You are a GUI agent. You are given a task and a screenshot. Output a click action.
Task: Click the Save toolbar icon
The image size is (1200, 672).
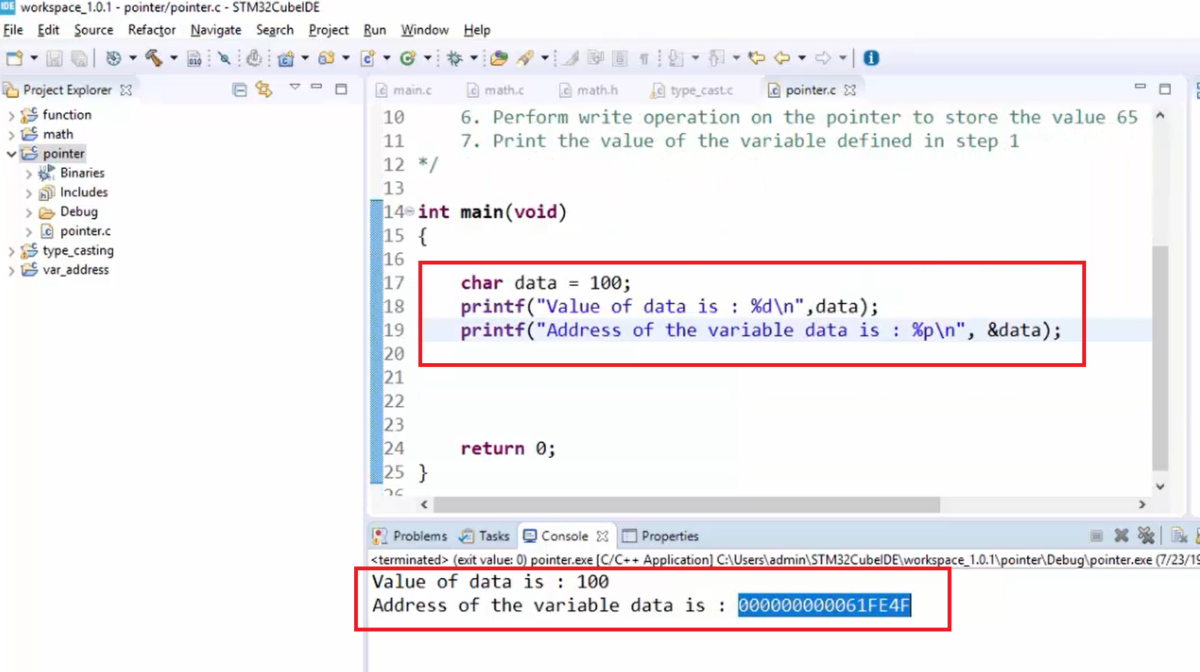[54, 58]
